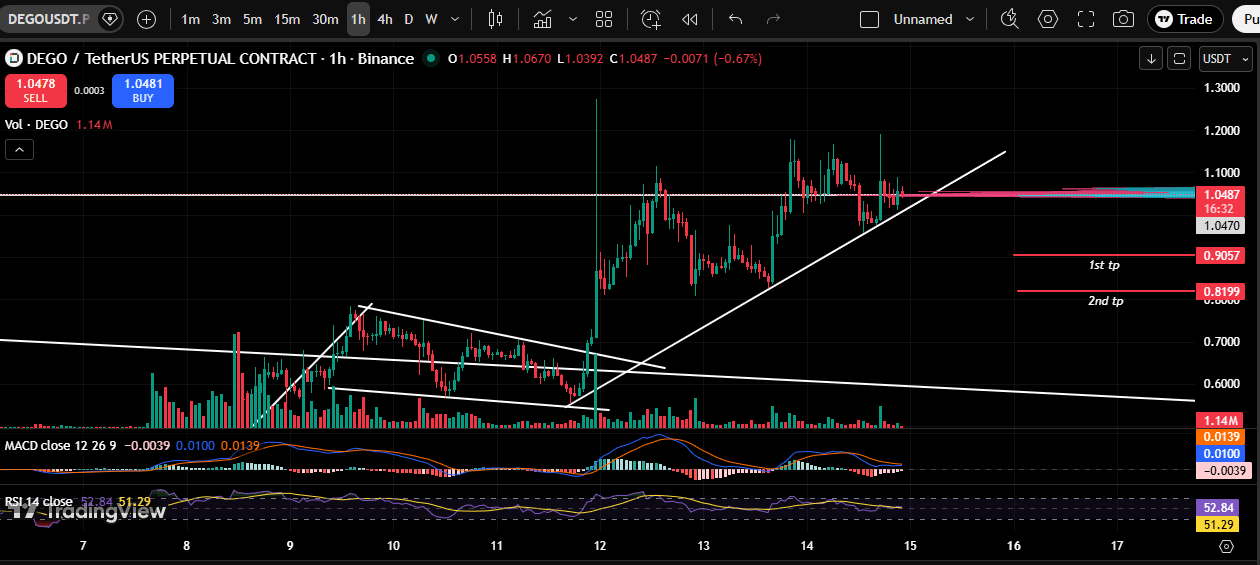This screenshot has height=565, width=1260.
Task: Click the 0.9057 price label
Action: (1222, 256)
